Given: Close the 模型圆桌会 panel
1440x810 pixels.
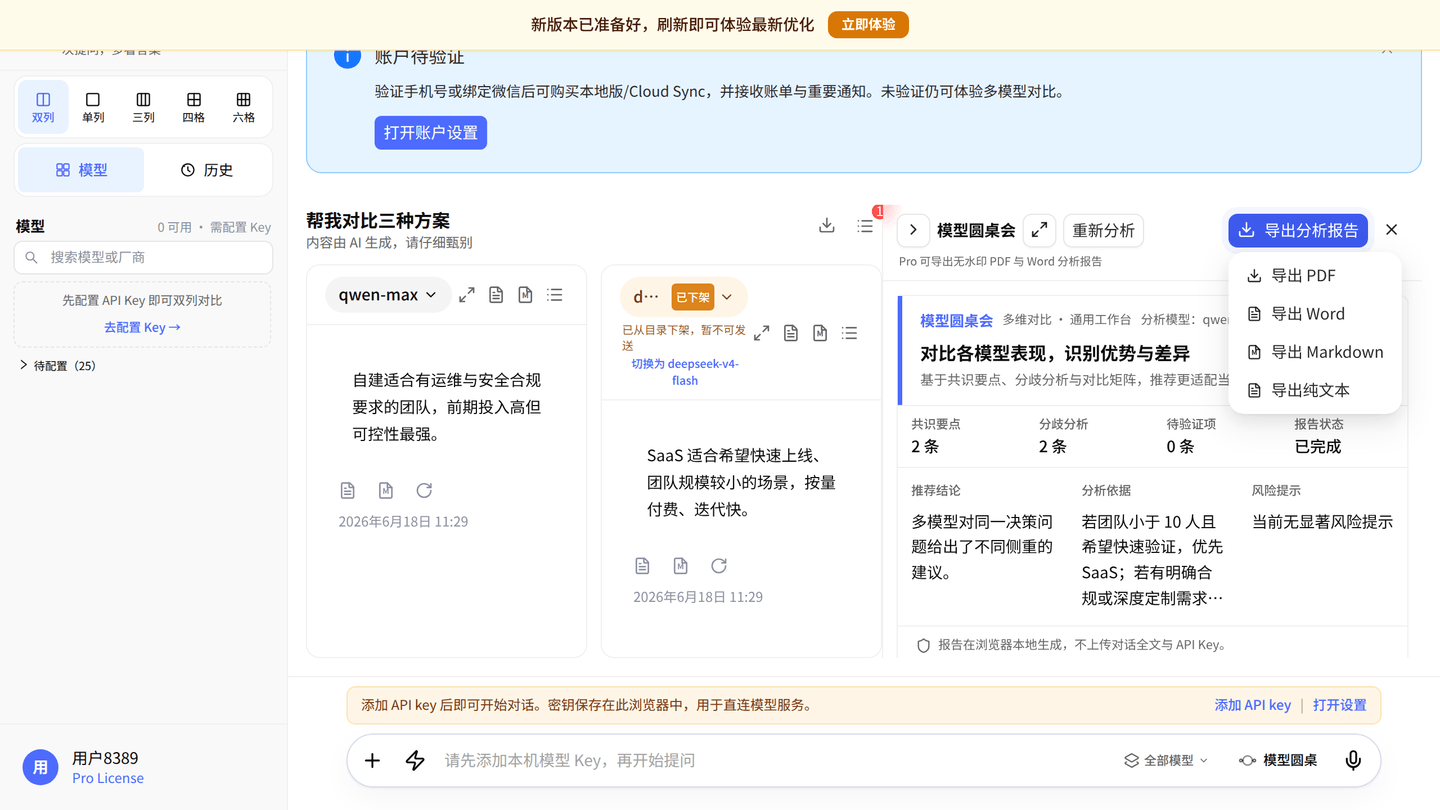Looking at the screenshot, I should (x=1392, y=230).
